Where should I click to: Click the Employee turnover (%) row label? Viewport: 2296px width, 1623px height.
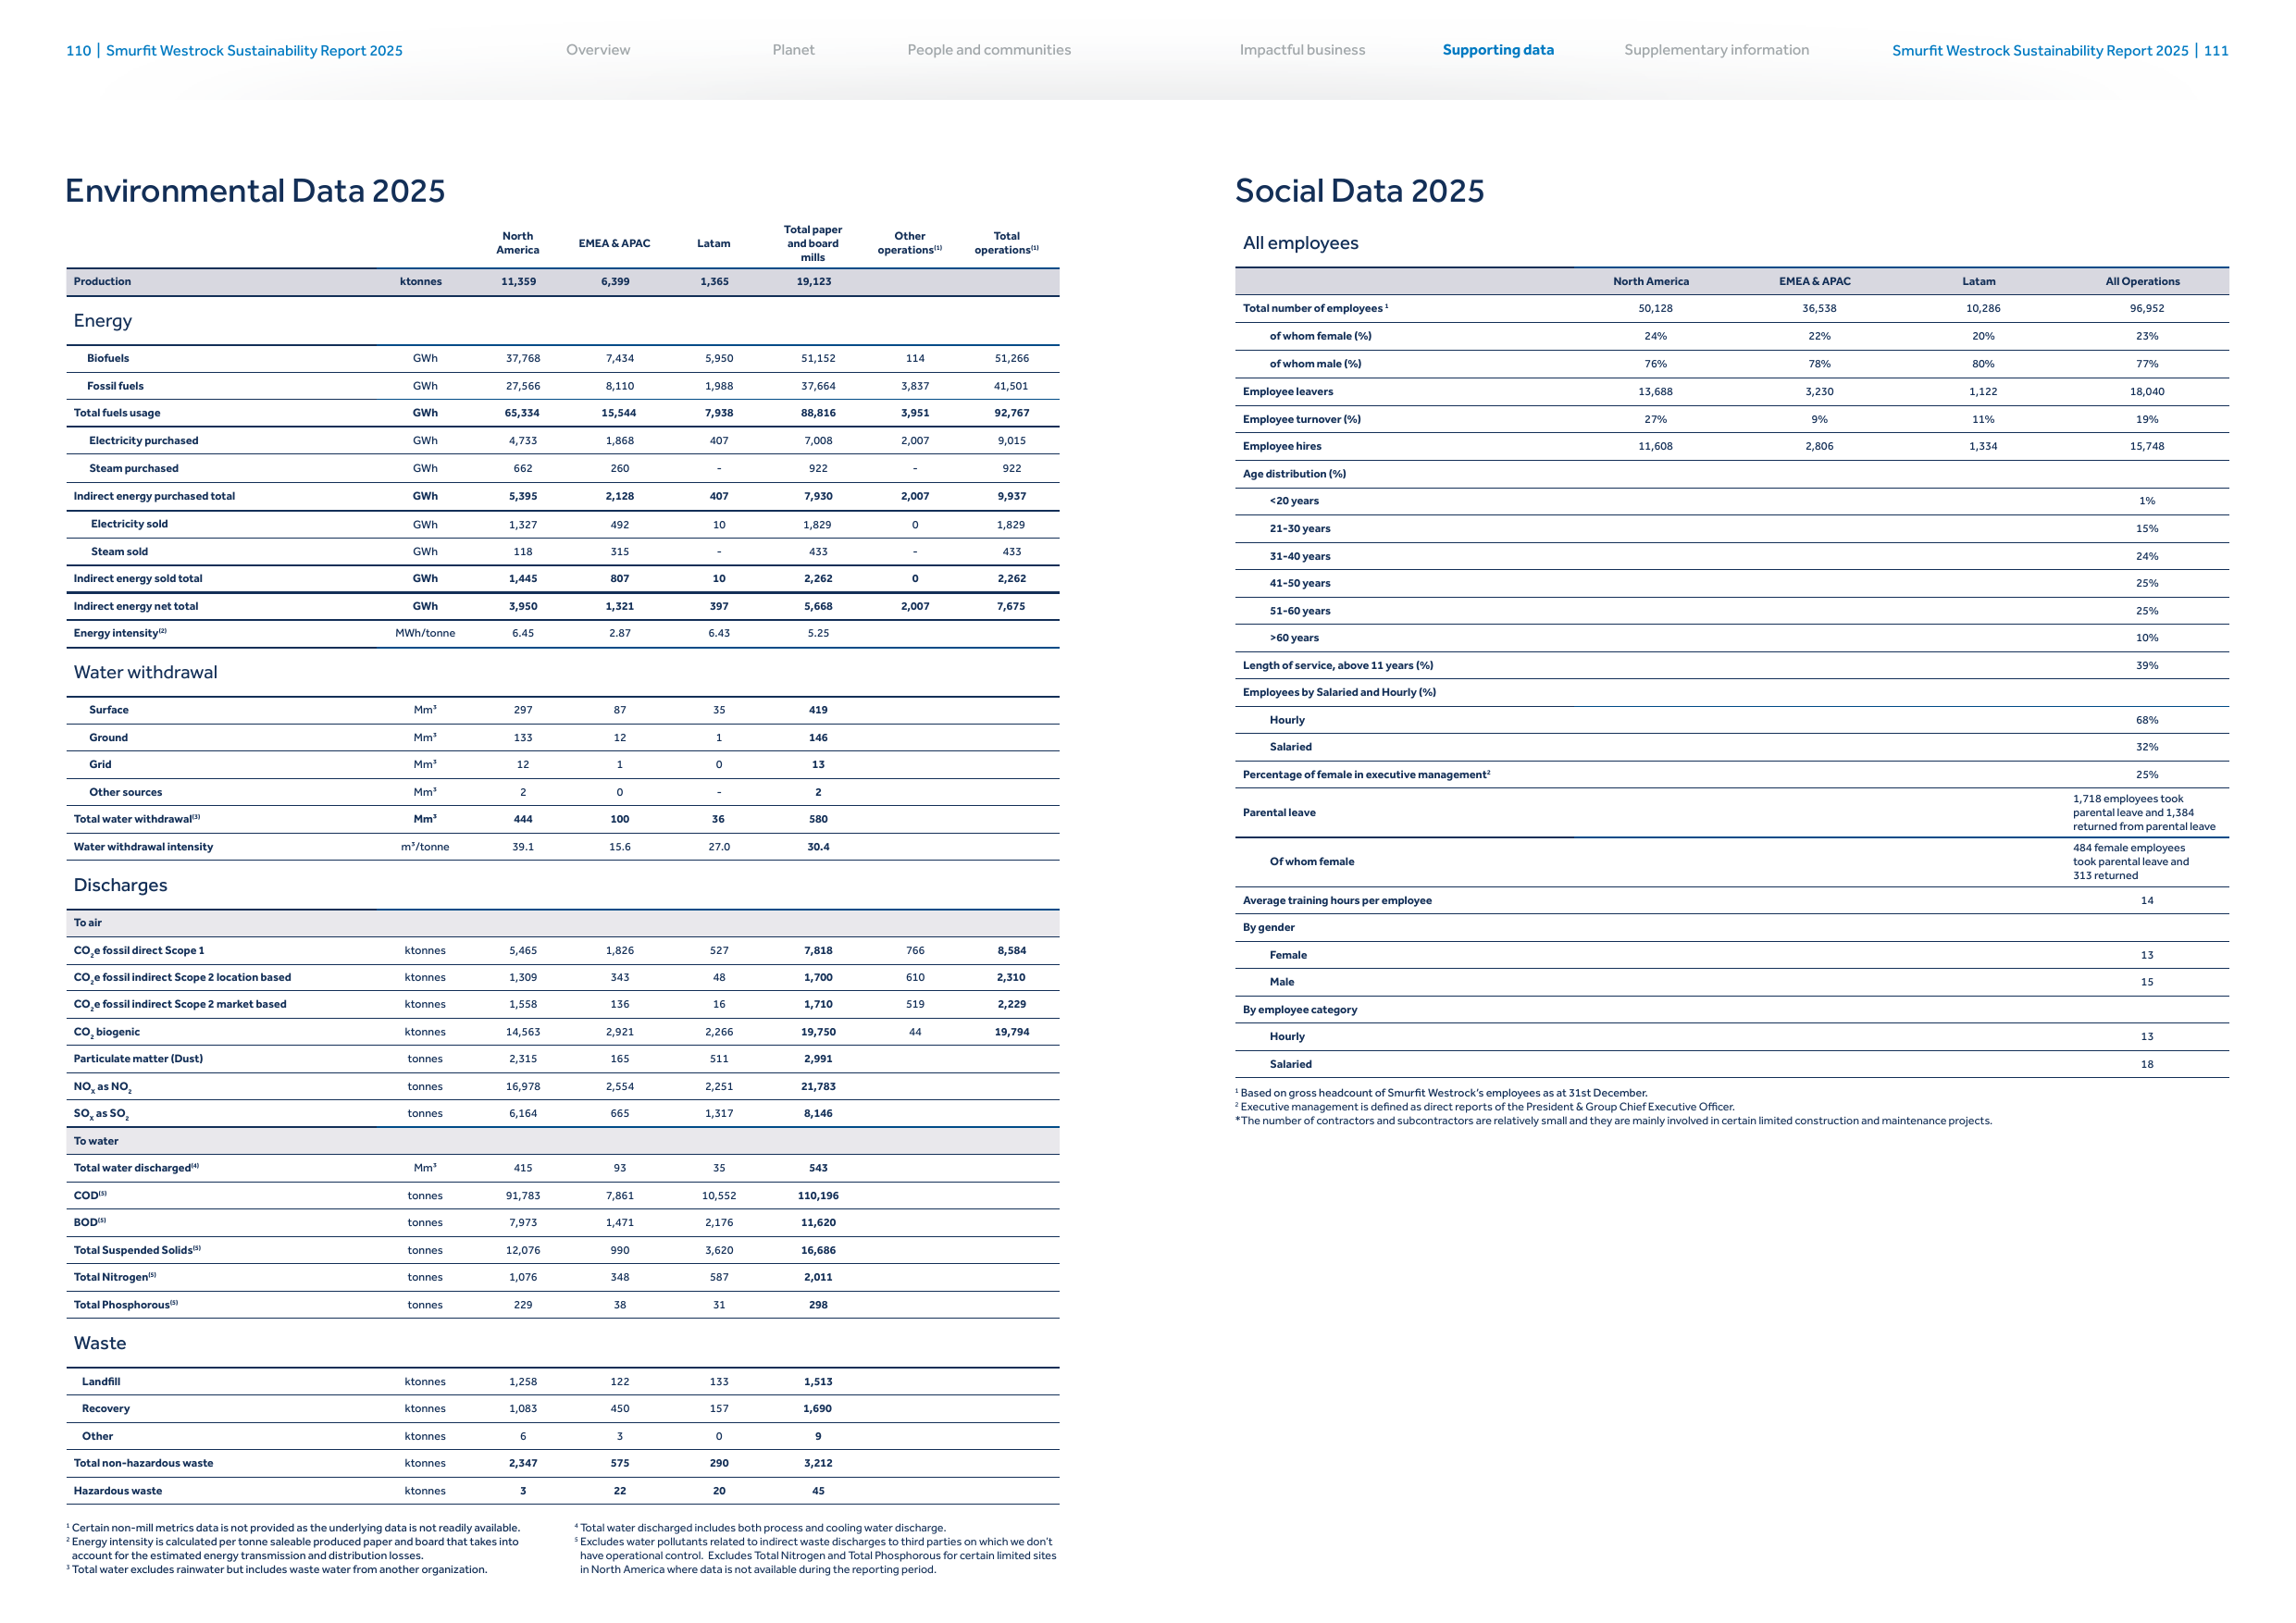[1301, 420]
